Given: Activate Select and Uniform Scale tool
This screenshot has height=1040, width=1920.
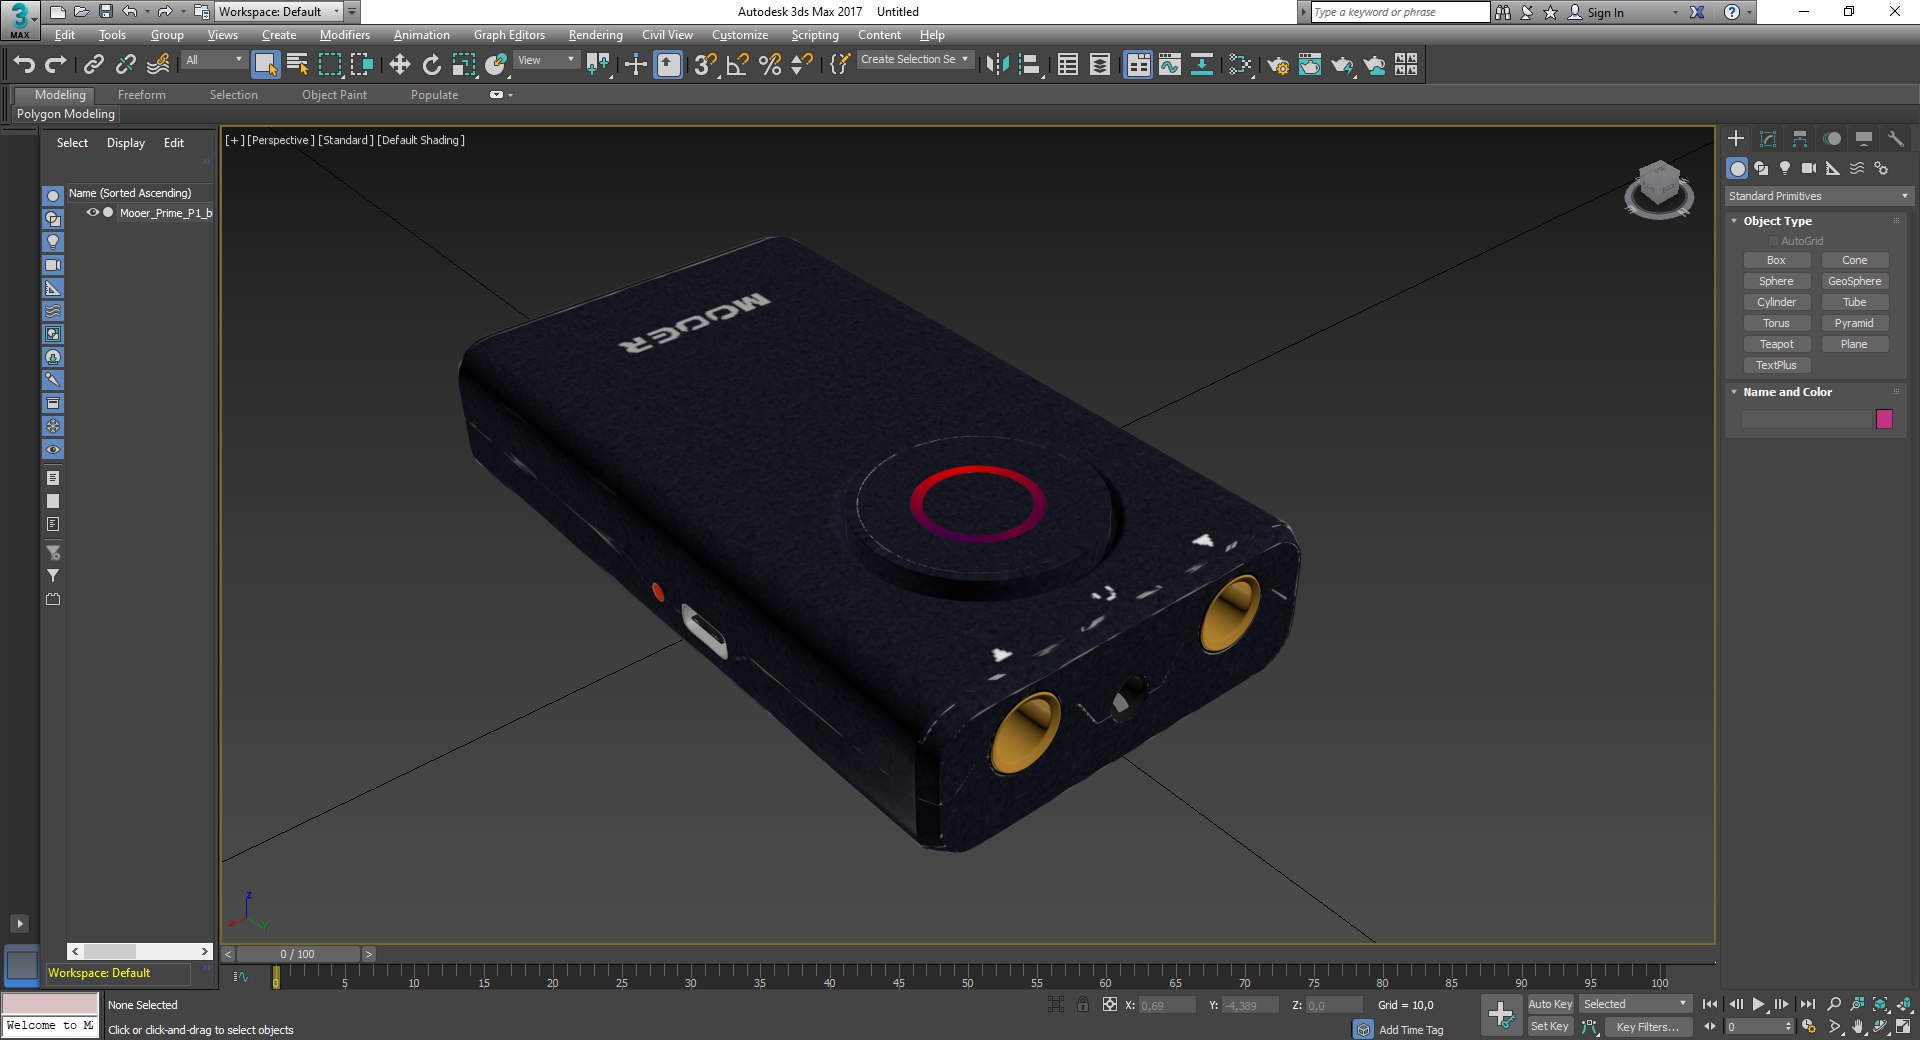Looking at the screenshot, I should [x=463, y=65].
